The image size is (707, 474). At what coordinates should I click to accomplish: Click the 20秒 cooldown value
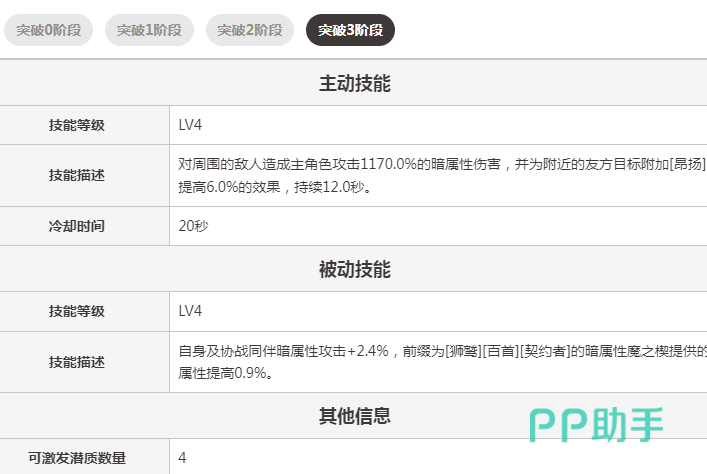194,226
